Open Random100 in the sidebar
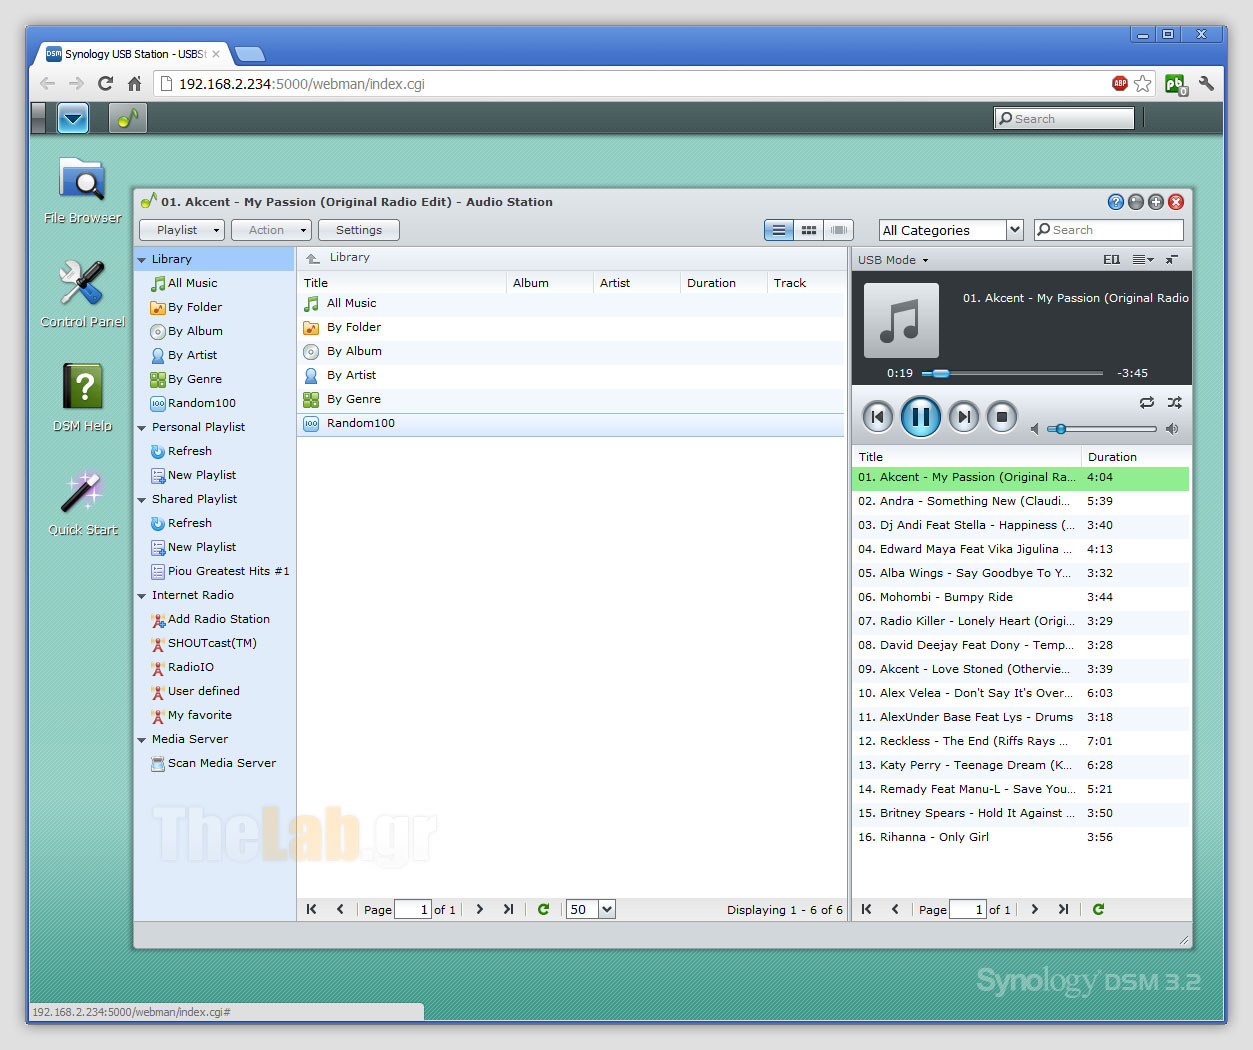The image size is (1253, 1050). (x=202, y=403)
